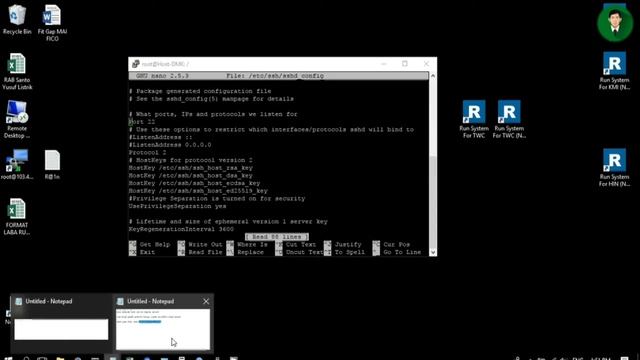The width and height of the screenshot is (640, 360).
Task: Close the PuTTY terminal window
Action: [426, 64]
